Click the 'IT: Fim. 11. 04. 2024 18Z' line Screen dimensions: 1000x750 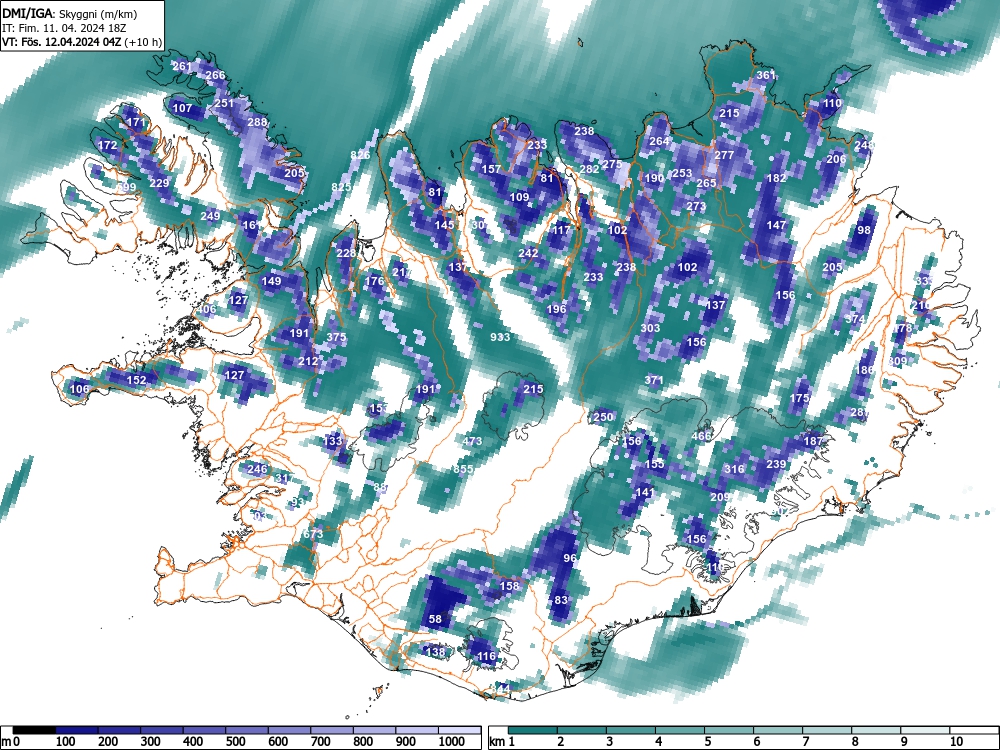click(x=64, y=28)
